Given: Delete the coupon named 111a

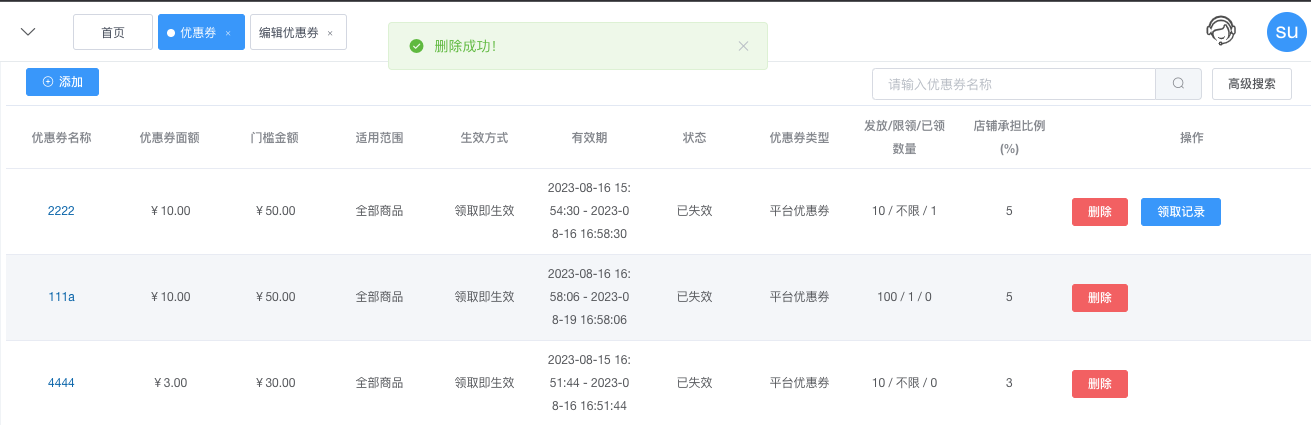Looking at the screenshot, I should [x=1100, y=298].
